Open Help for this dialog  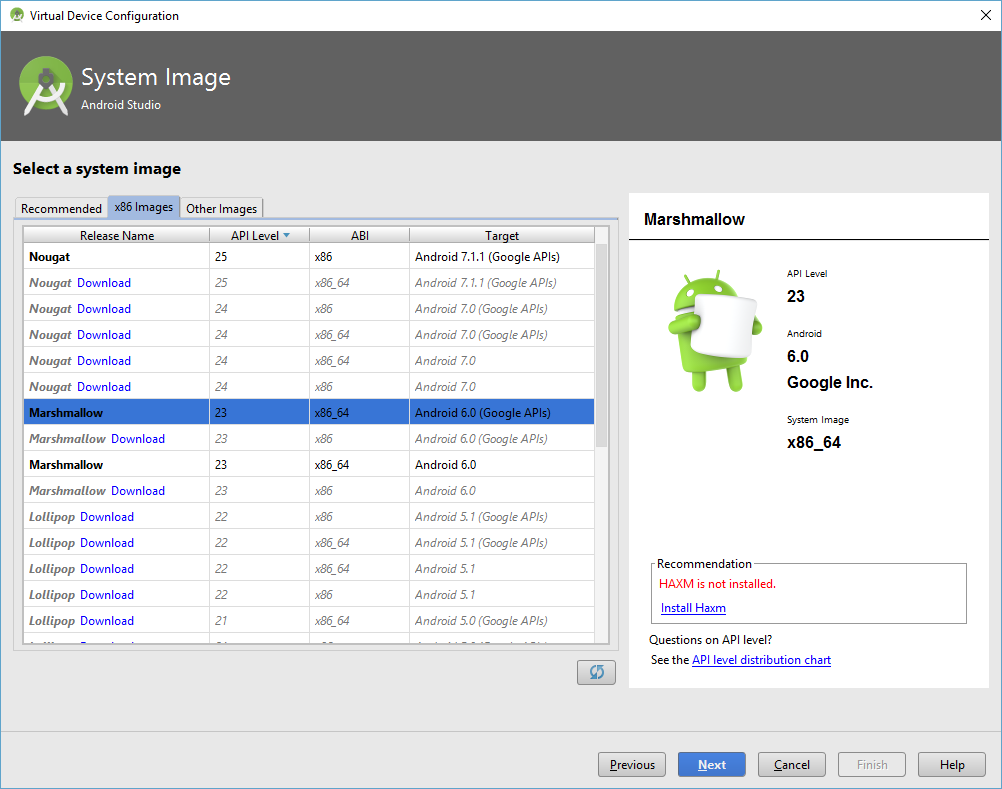(952, 765)
